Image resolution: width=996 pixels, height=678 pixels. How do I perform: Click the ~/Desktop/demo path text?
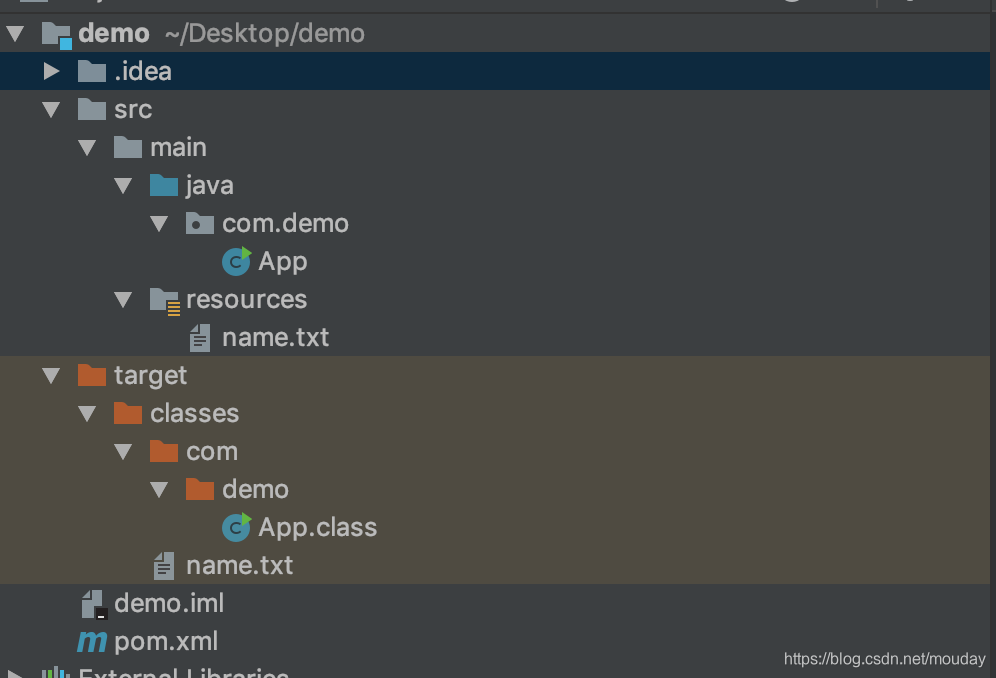pos(265,33)
